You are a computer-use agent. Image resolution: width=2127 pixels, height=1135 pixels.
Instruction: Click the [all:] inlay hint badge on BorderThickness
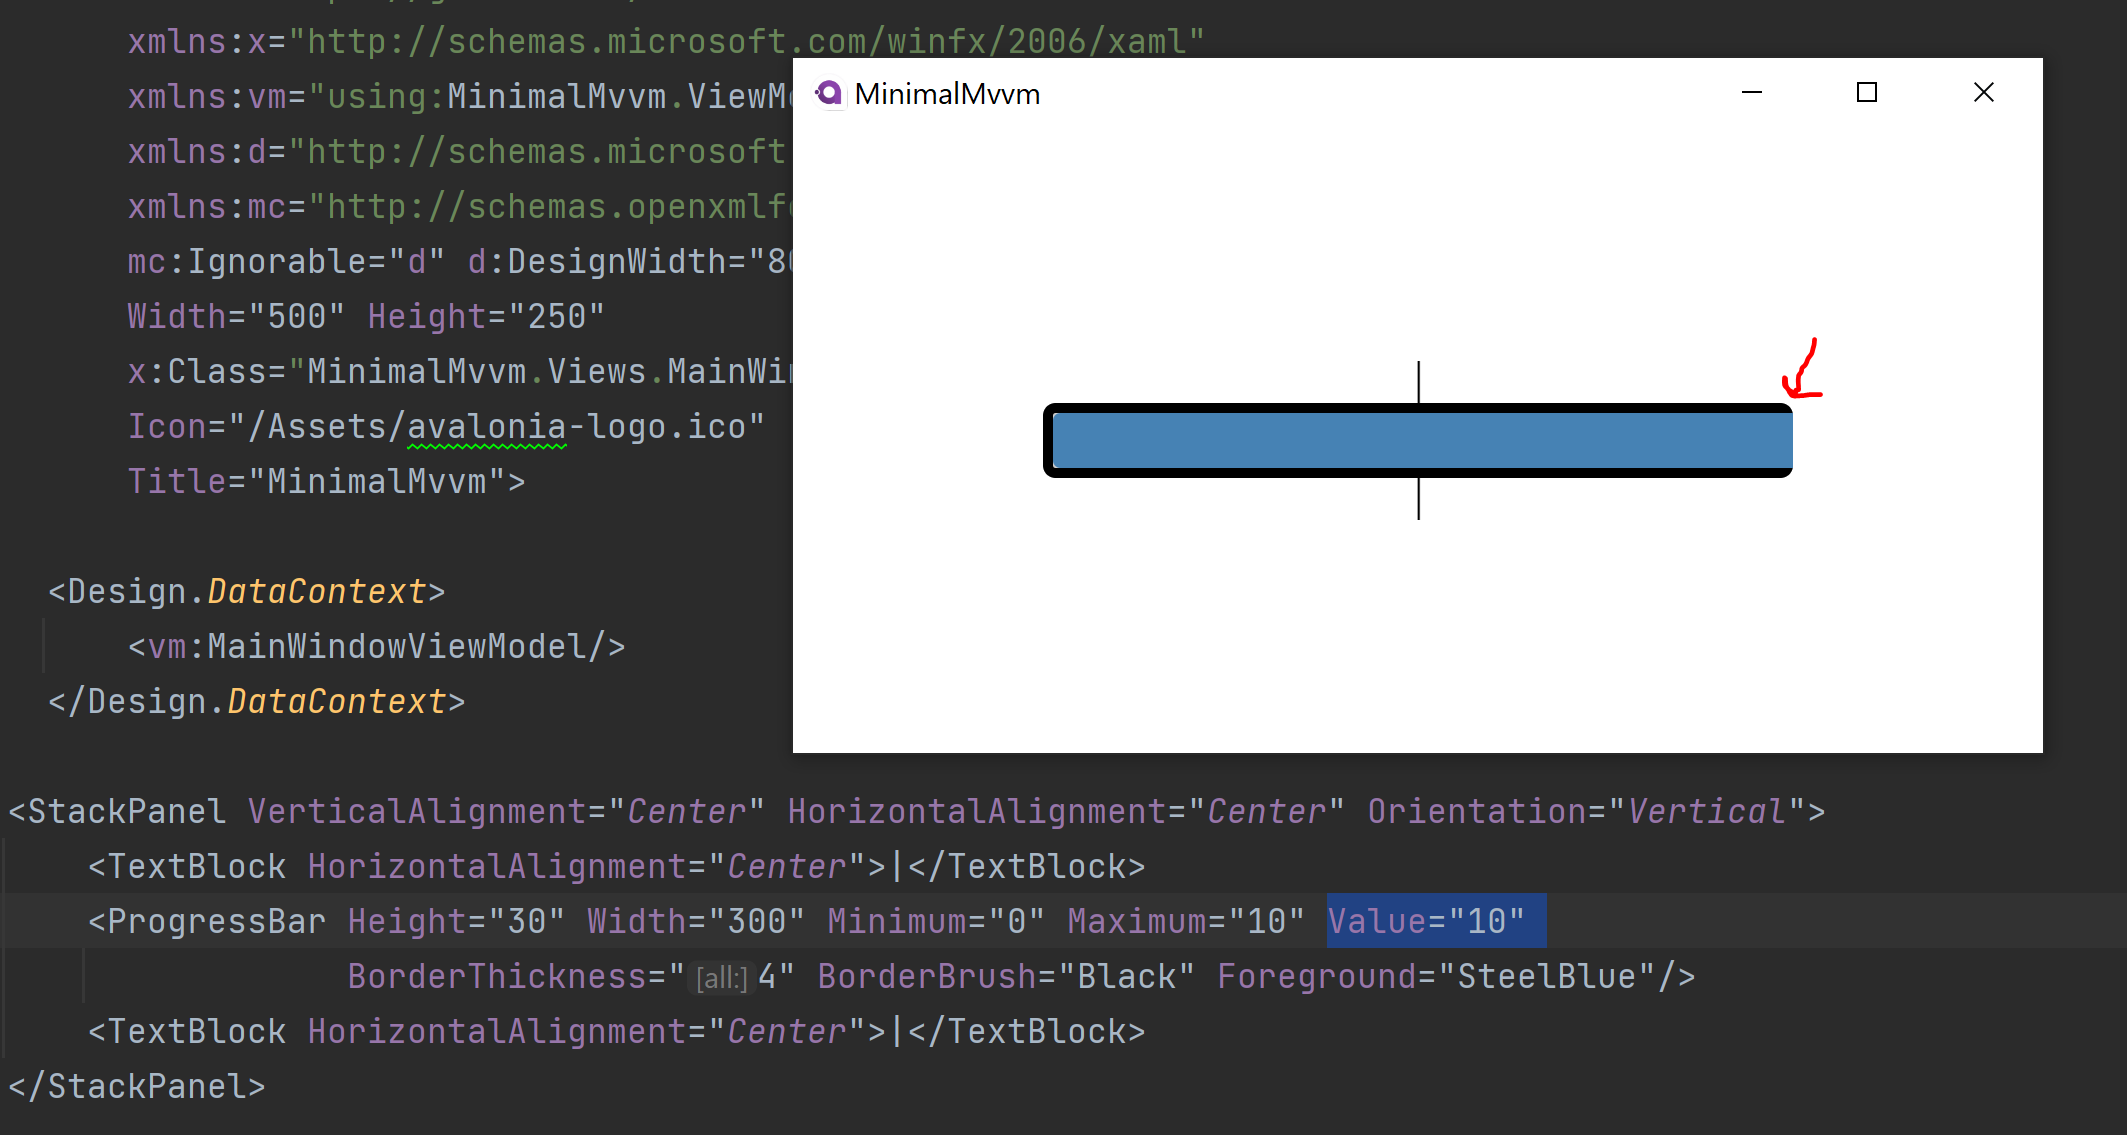[720, 977]
